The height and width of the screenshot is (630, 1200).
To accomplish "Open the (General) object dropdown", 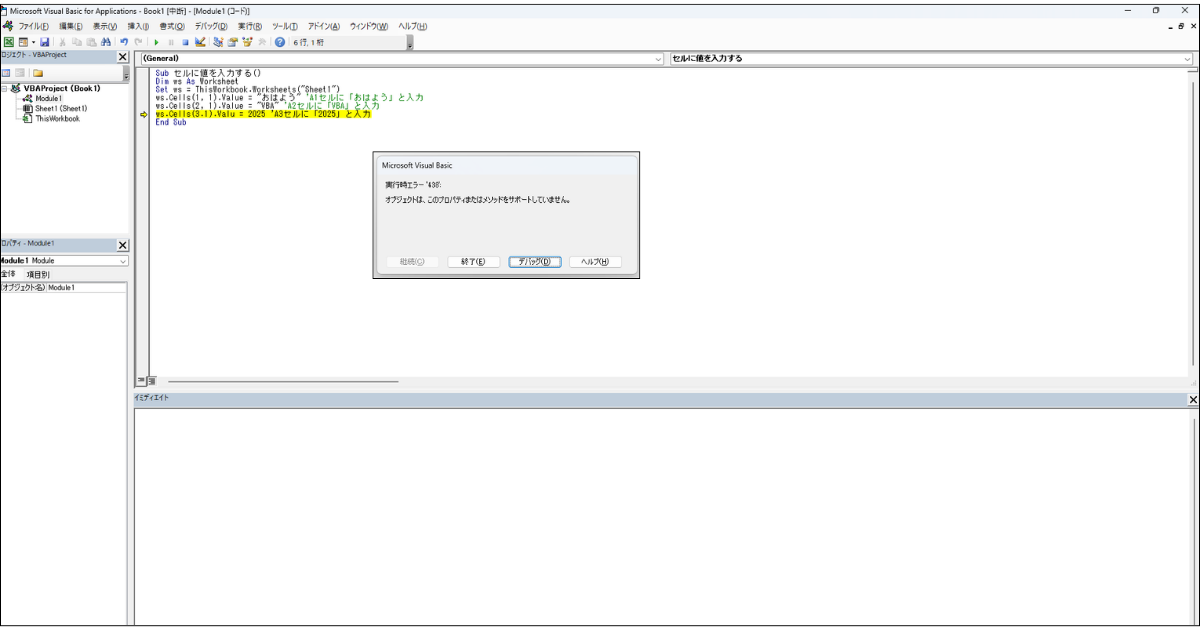I will coord(400,59).
